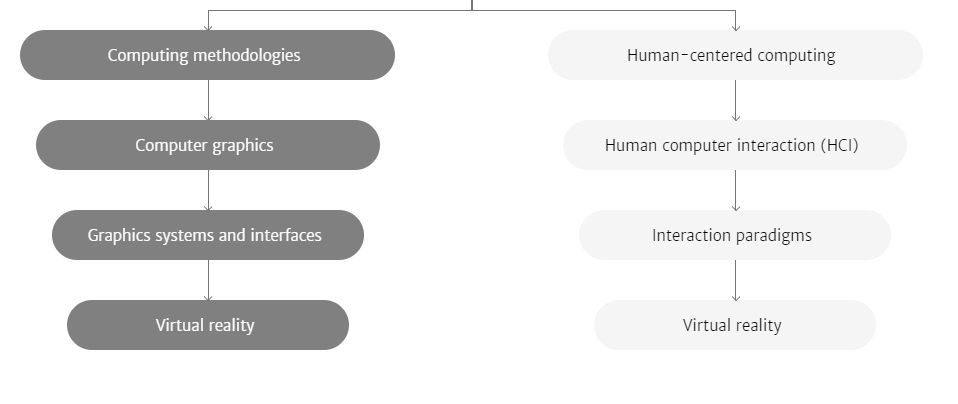Click arrow from Computing methodologies to Computer graphics
This screenshot has height=404, width=958.
pos(208,100)
